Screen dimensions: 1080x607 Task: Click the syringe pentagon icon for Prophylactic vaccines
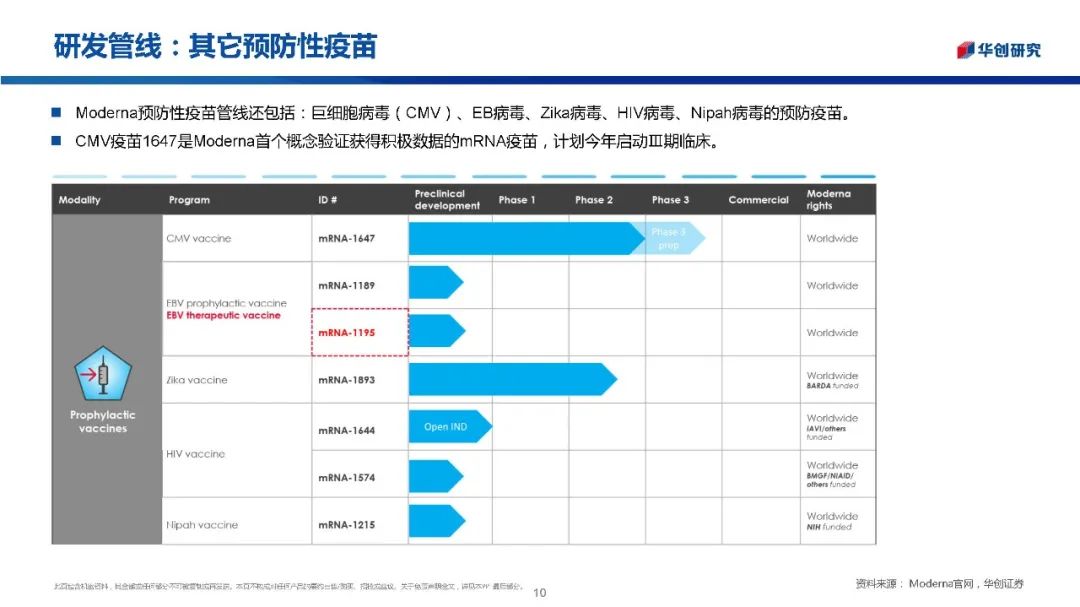pyautogui.click(x=103, y=375)
